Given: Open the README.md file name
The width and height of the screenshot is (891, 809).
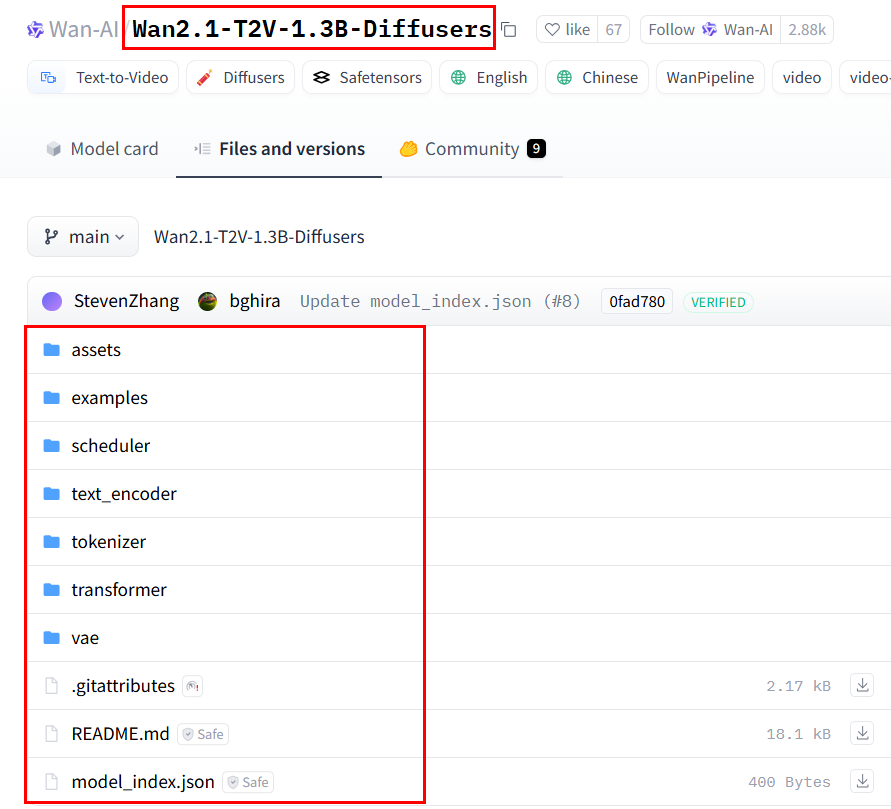Looking at the screenshot, I should (120, 734).
